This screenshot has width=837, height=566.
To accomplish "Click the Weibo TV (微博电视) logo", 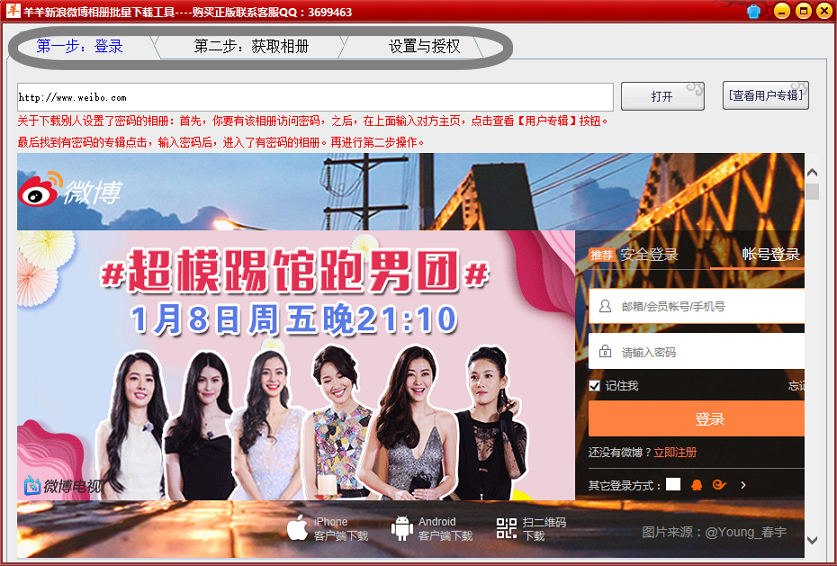I will (x=62, y=487).
